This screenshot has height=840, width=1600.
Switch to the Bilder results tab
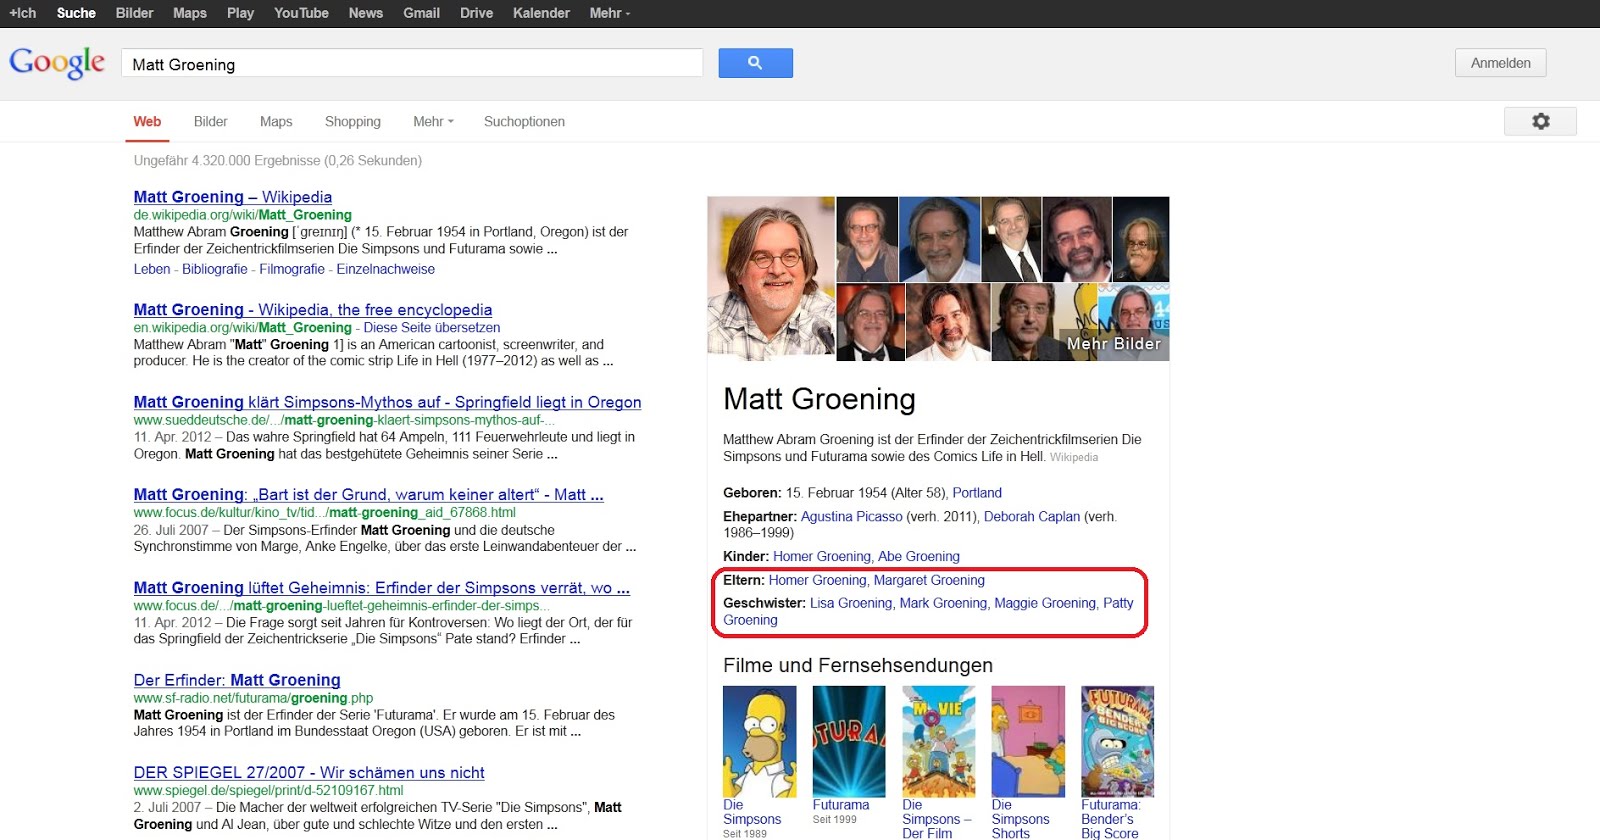pyautogui.click(x=210, y=121)
